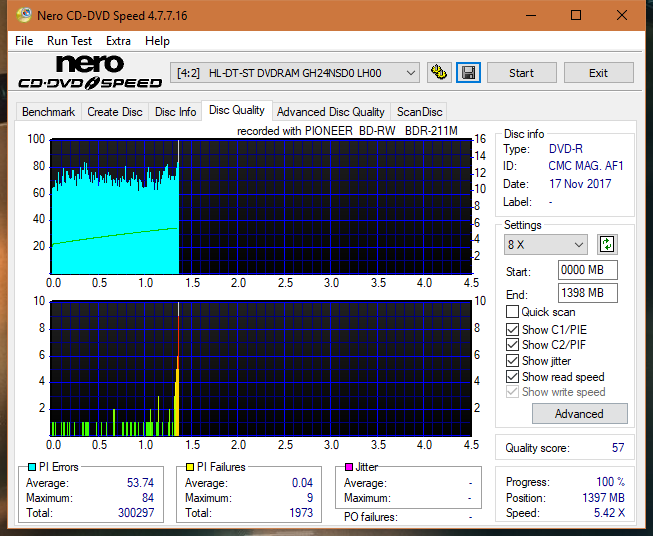
Task: Open the File menu
Action: (24, 41)
